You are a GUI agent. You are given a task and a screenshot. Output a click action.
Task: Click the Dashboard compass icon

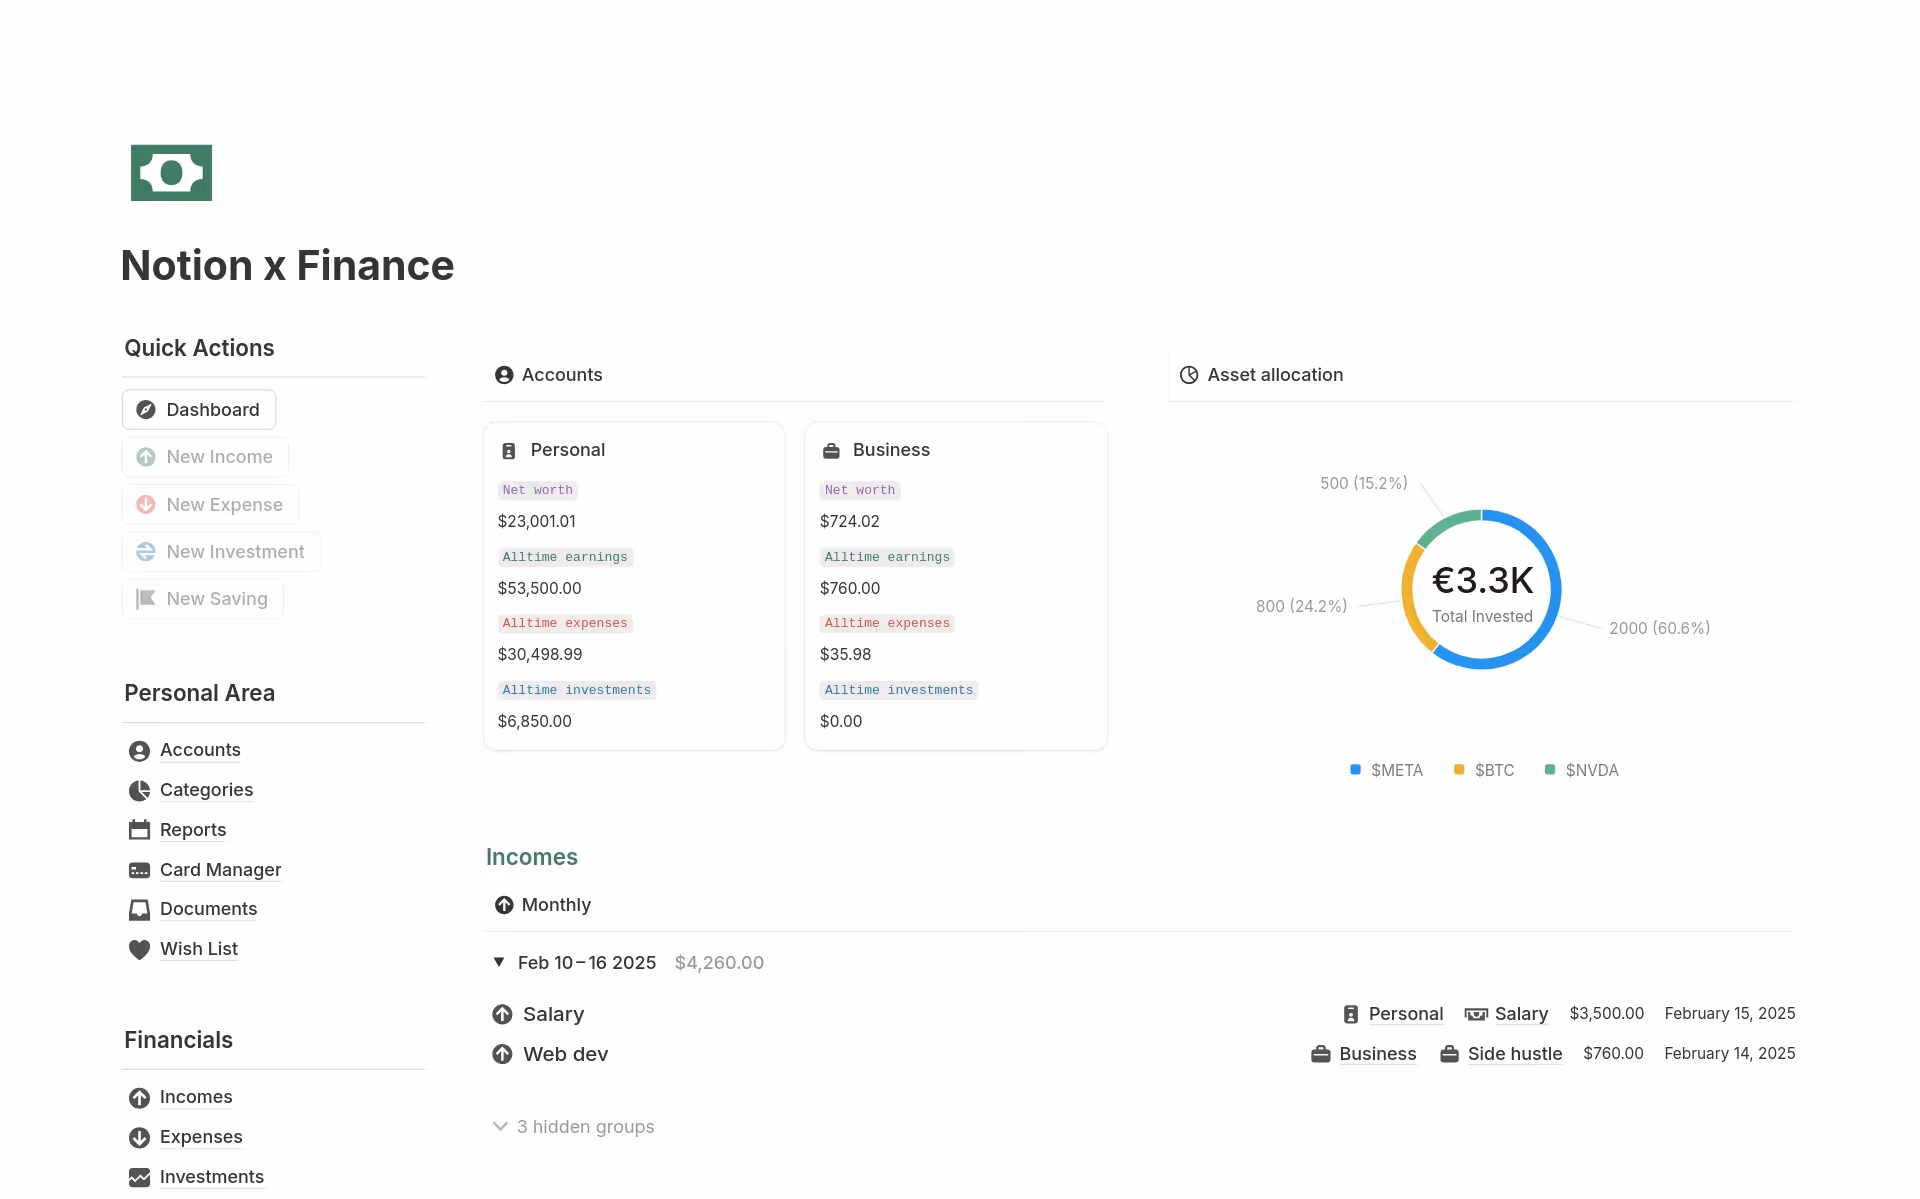point(146,410)
